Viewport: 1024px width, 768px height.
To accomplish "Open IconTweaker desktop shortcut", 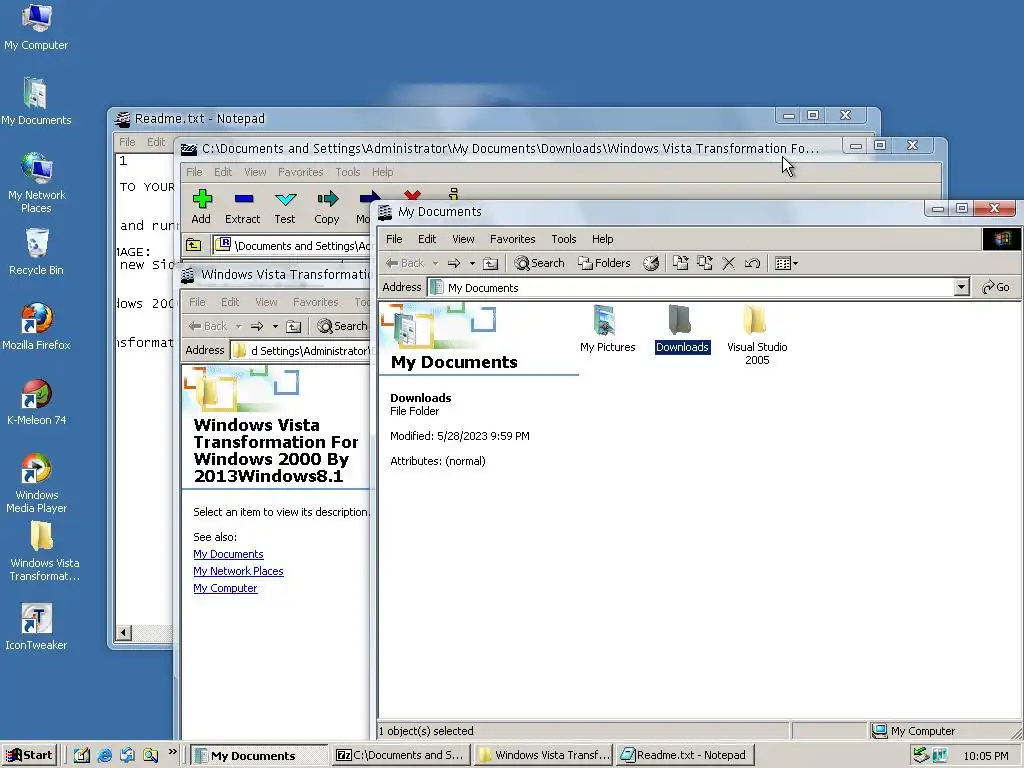I will tap(37, 627).
